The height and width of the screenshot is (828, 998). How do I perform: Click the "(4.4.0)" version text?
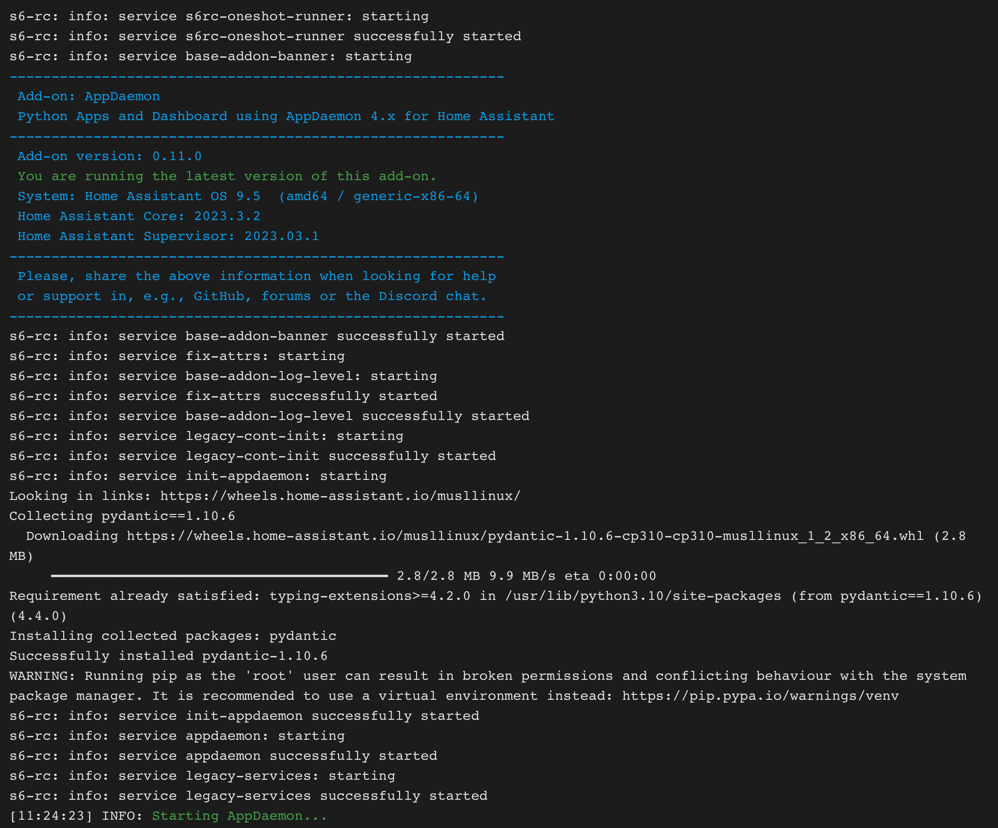(38, 616)
